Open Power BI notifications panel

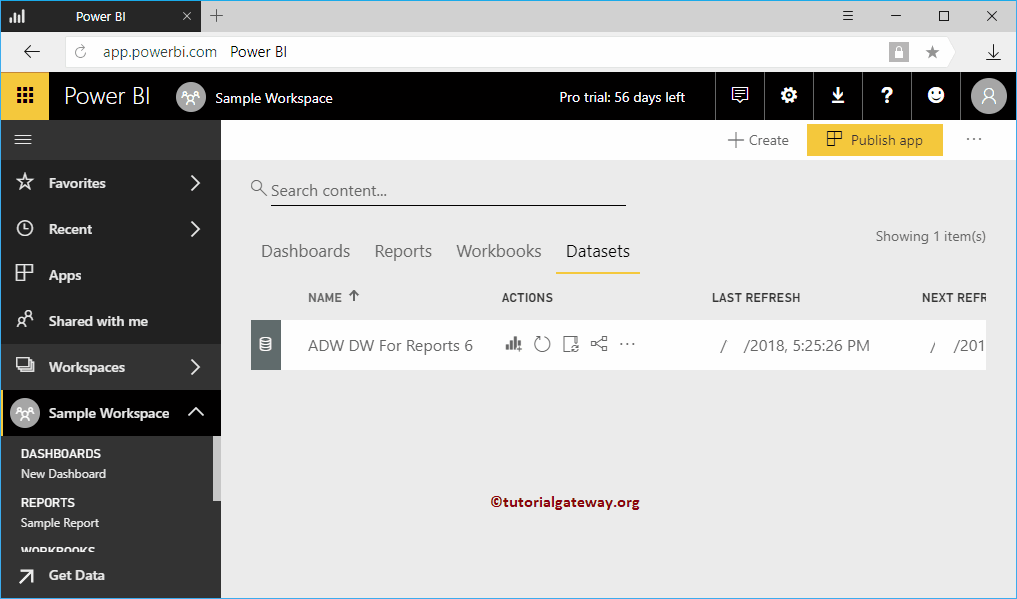[x=739, y=95]
